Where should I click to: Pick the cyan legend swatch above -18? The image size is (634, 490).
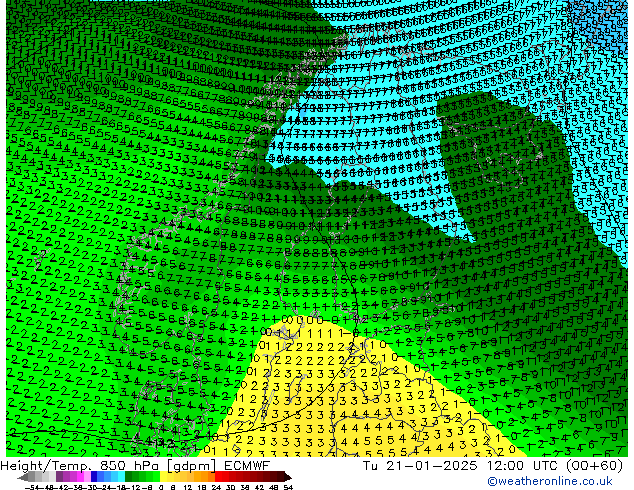pos(122,477)
